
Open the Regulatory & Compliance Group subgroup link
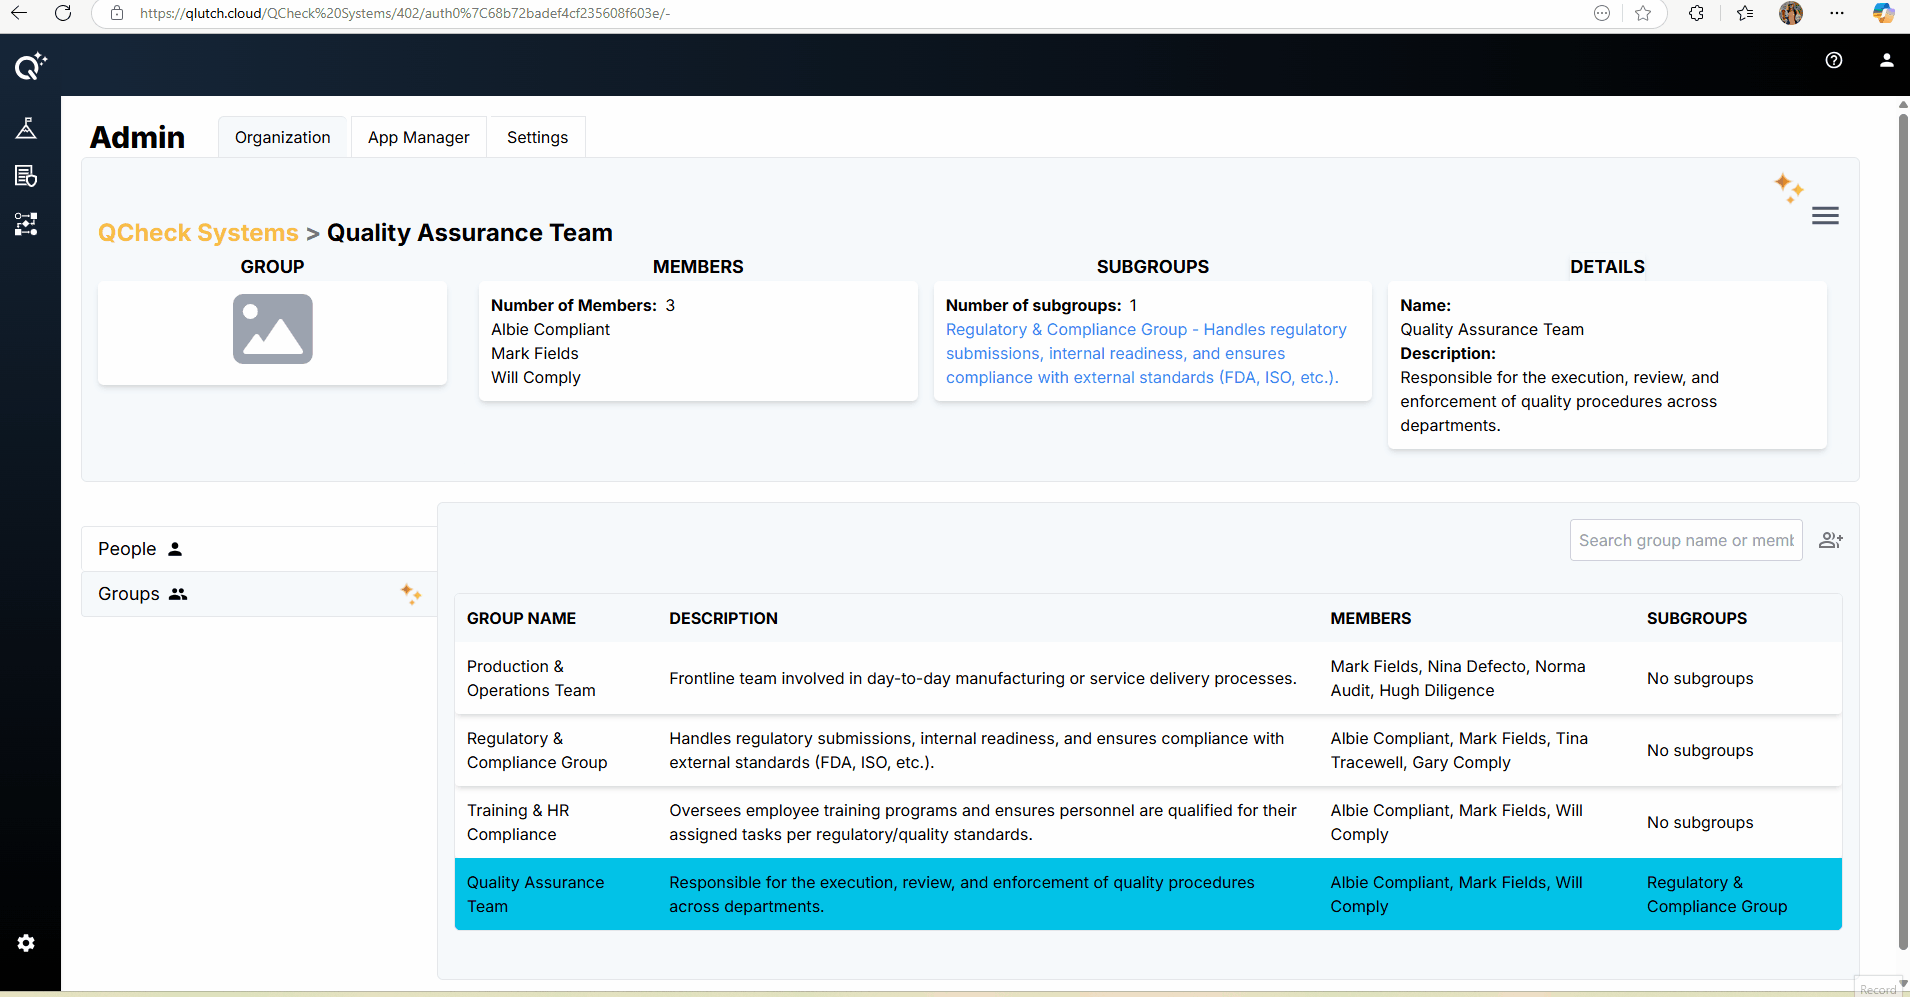[x=1145, y=353]
